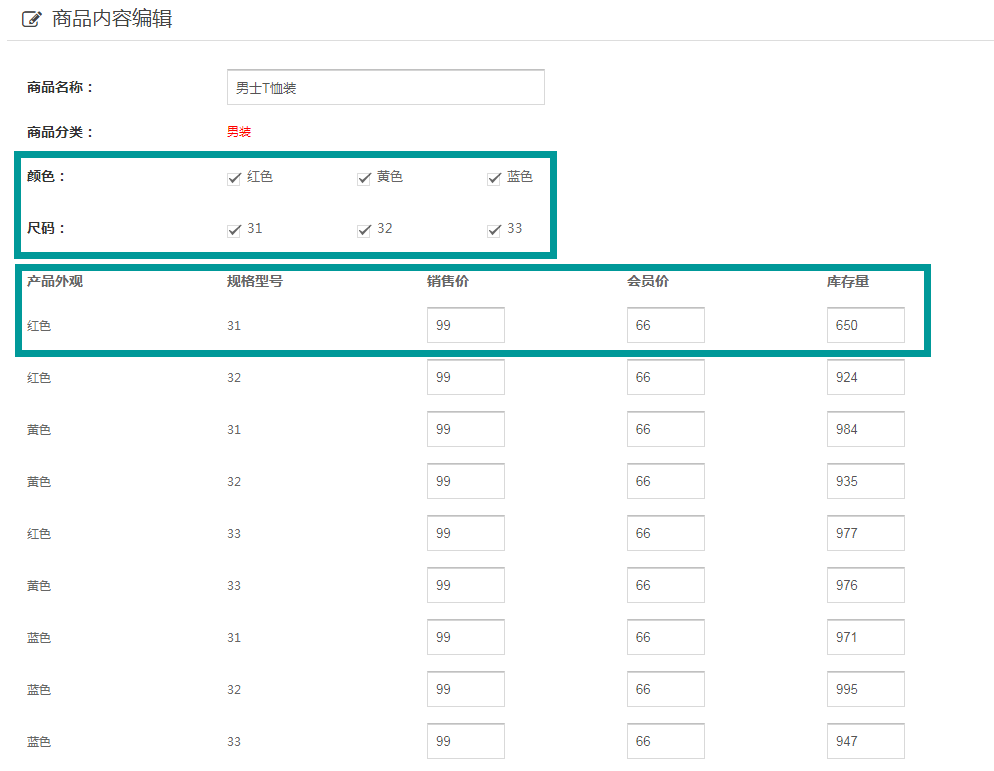Focus the 商品名称 text field
994x771 pixels.
[x=385, y=88]
